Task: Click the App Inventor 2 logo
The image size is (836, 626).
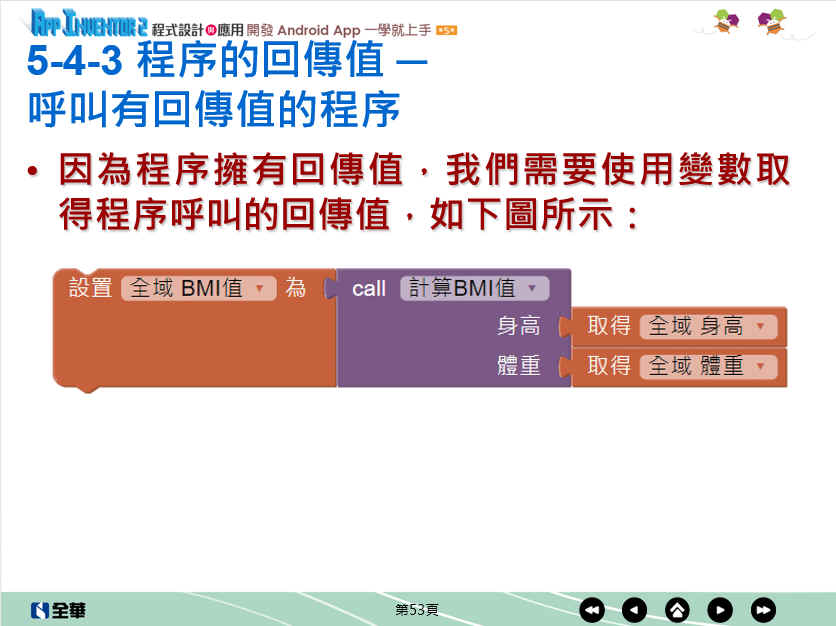Action: [88, 22]
